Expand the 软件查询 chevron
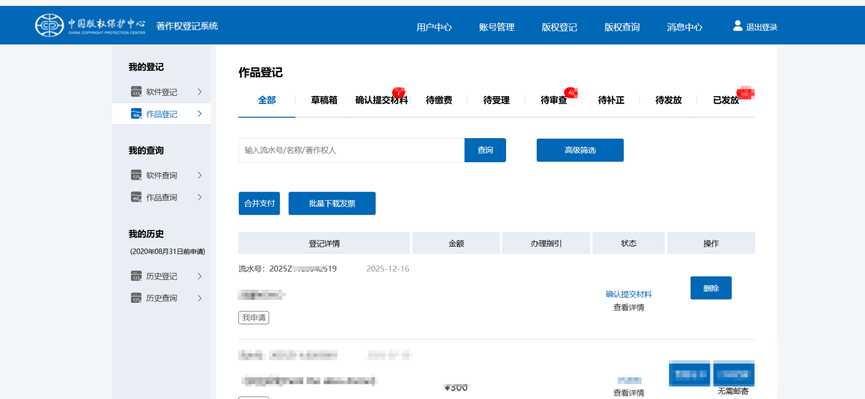865x399 pixels. click(200, 175)
